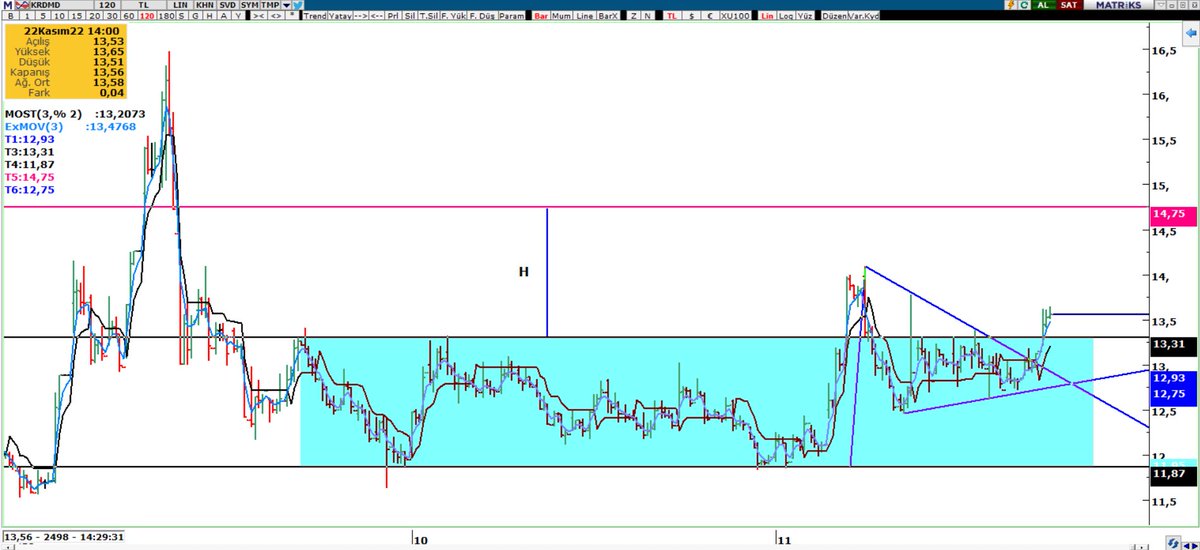Select the 15 minute timeframe
The width and height of the screenshot is (1200, 550).
(77, 17)
